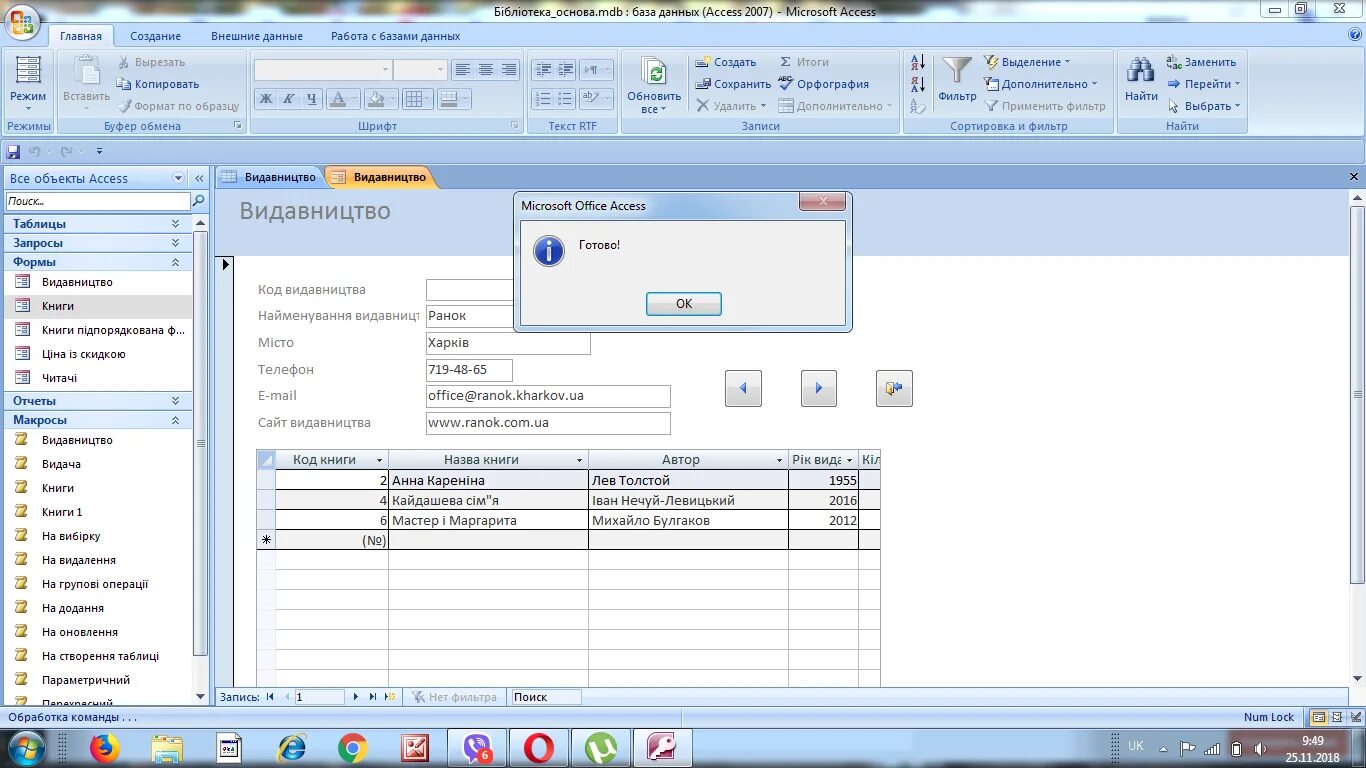The image size is (1366, 768).
Task: Click the Копировать copy command
Action: pyautogui.click(x=158, y=84)
